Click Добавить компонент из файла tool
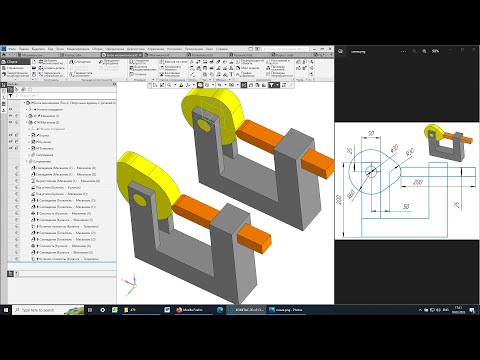 tap(52, 62)
